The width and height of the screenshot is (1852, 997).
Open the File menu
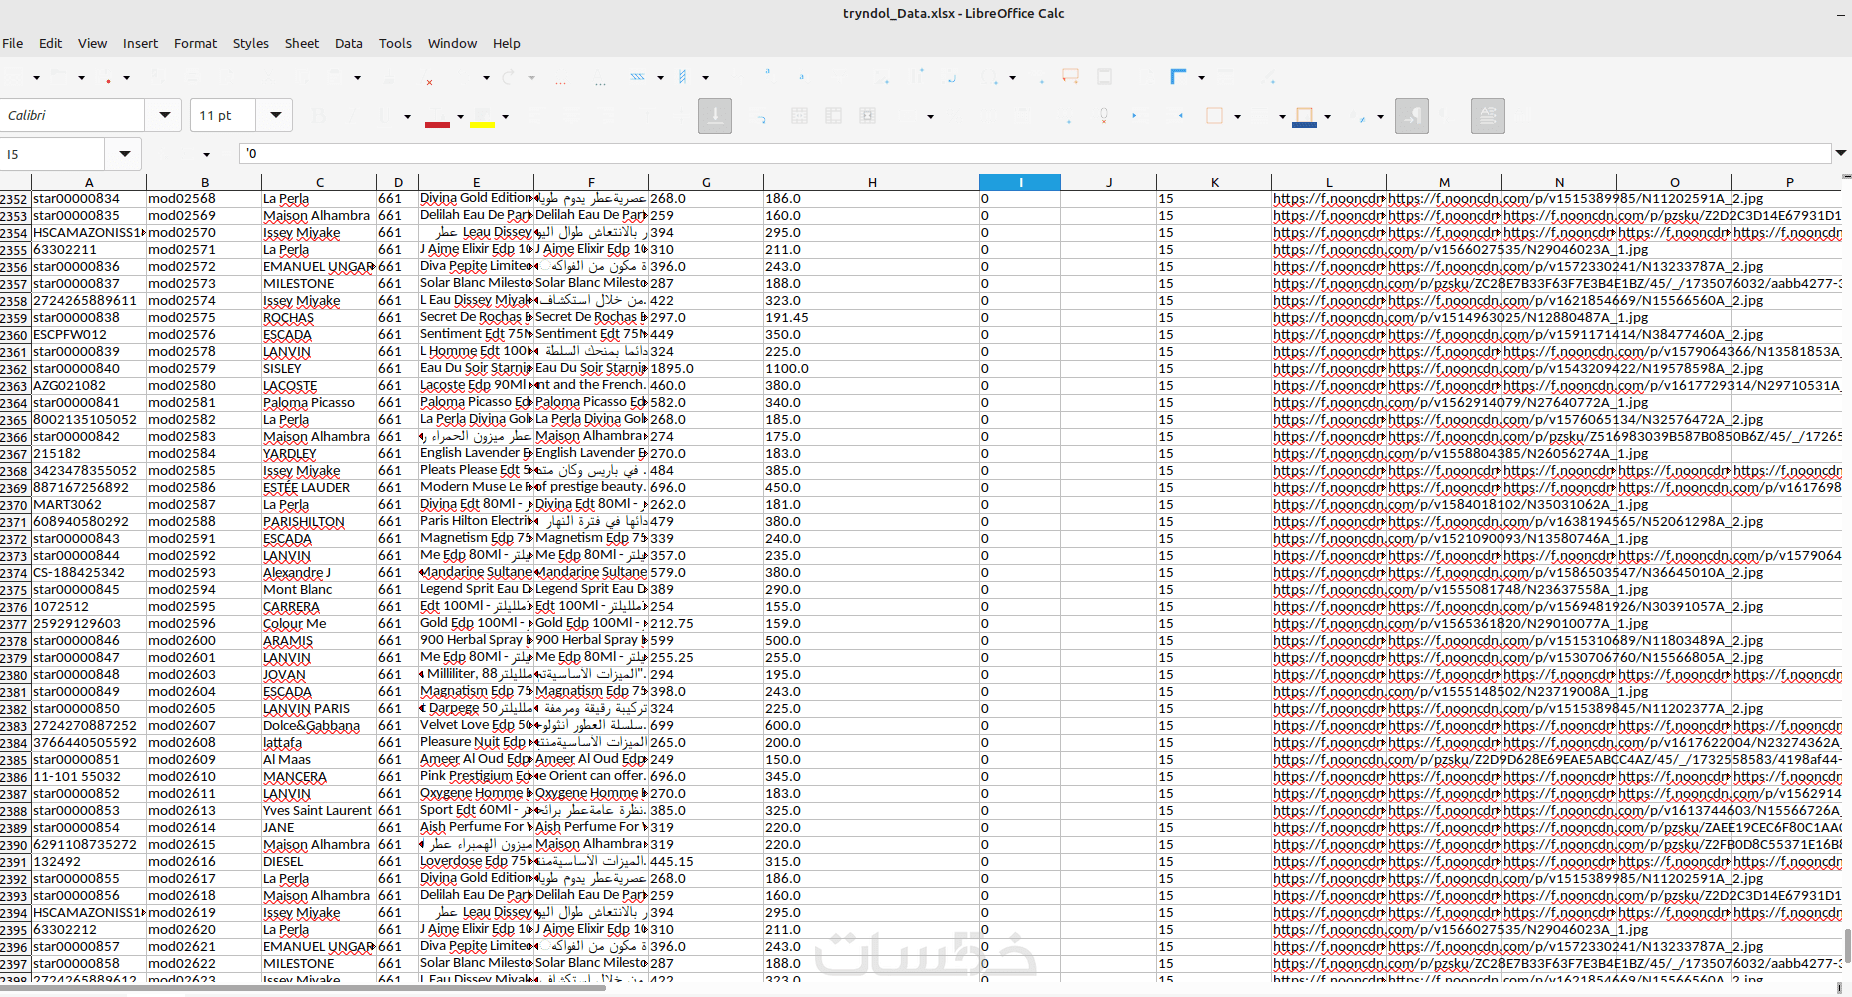[x=13, y=43]
